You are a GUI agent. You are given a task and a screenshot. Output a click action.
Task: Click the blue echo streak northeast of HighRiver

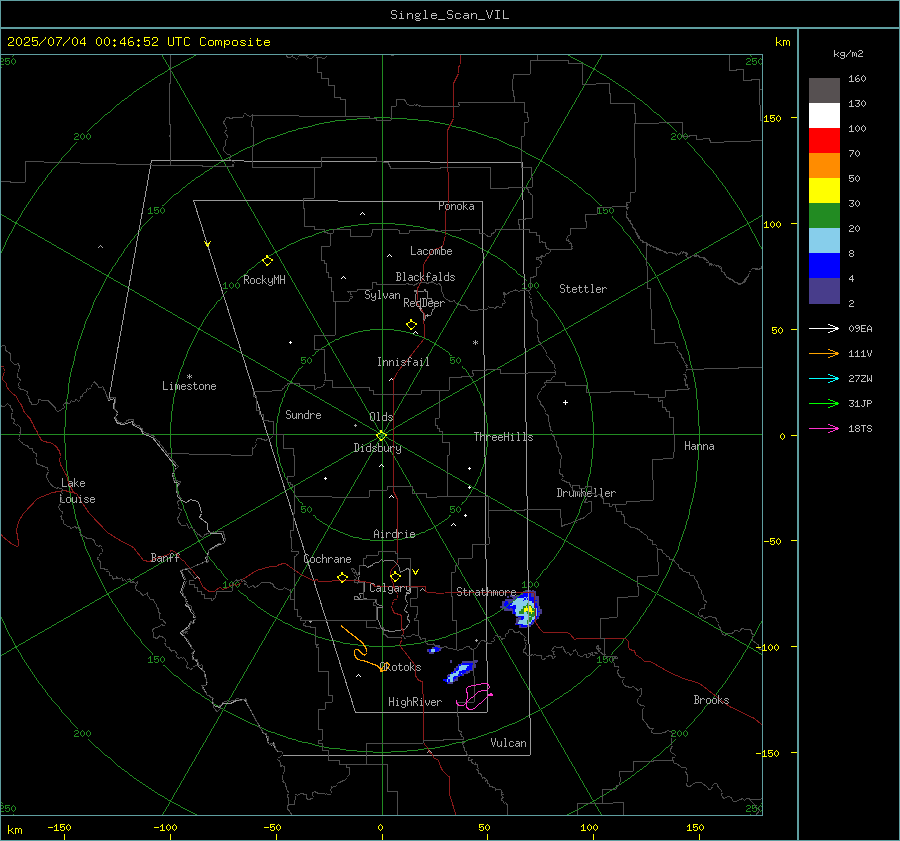point(460,671)
